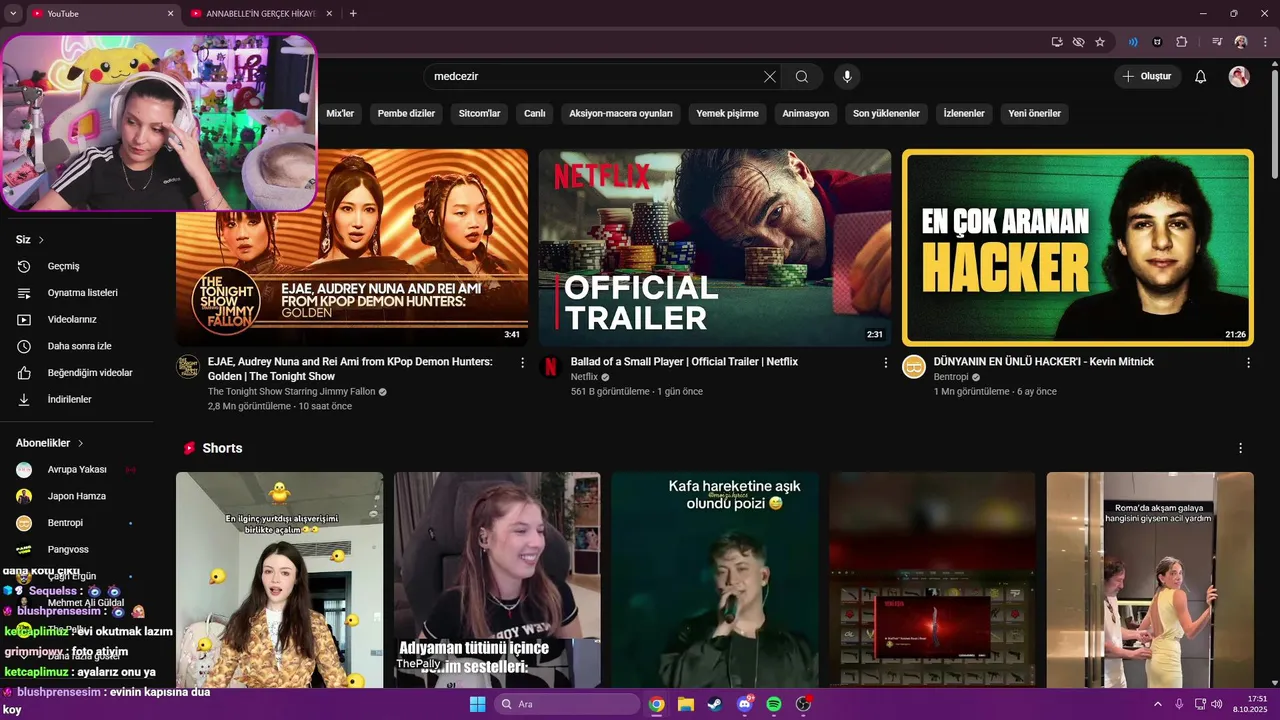Click the Netflix channel avatar
The height and width of the screenshot is (720, 1280).
(550, 367)
